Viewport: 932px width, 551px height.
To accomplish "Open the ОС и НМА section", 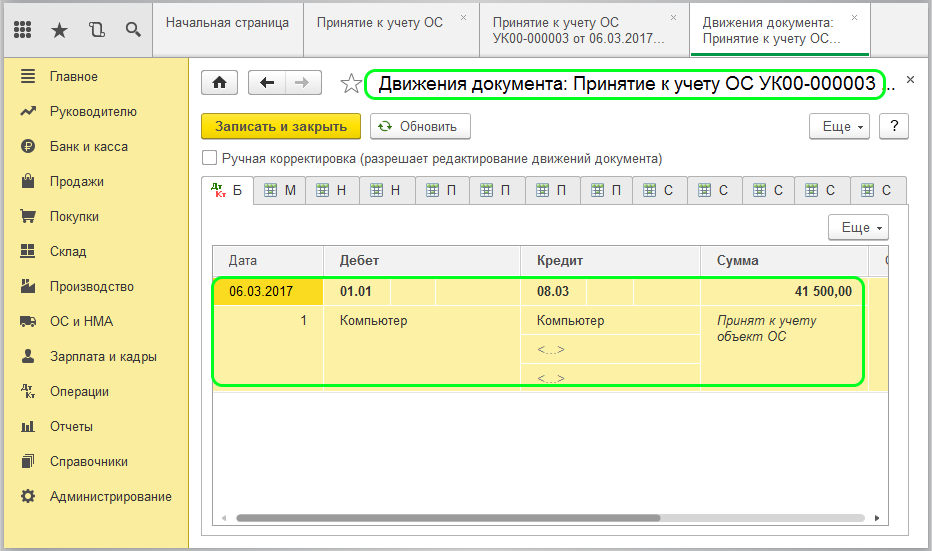I will pos(81,322).
